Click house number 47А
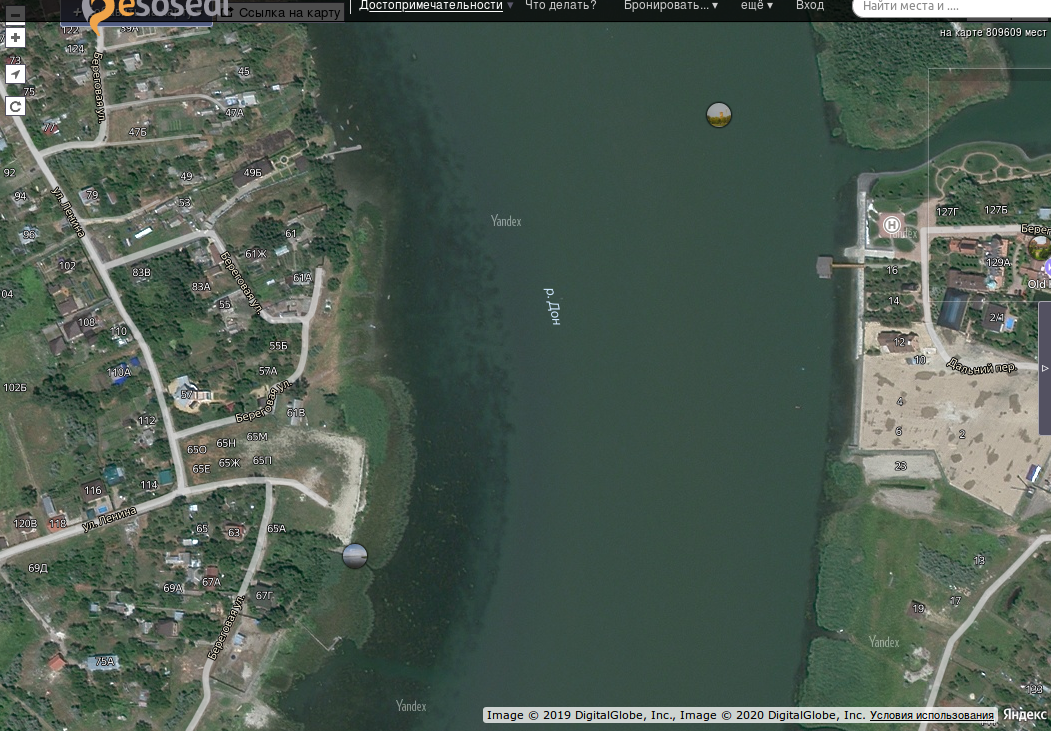 234,113
